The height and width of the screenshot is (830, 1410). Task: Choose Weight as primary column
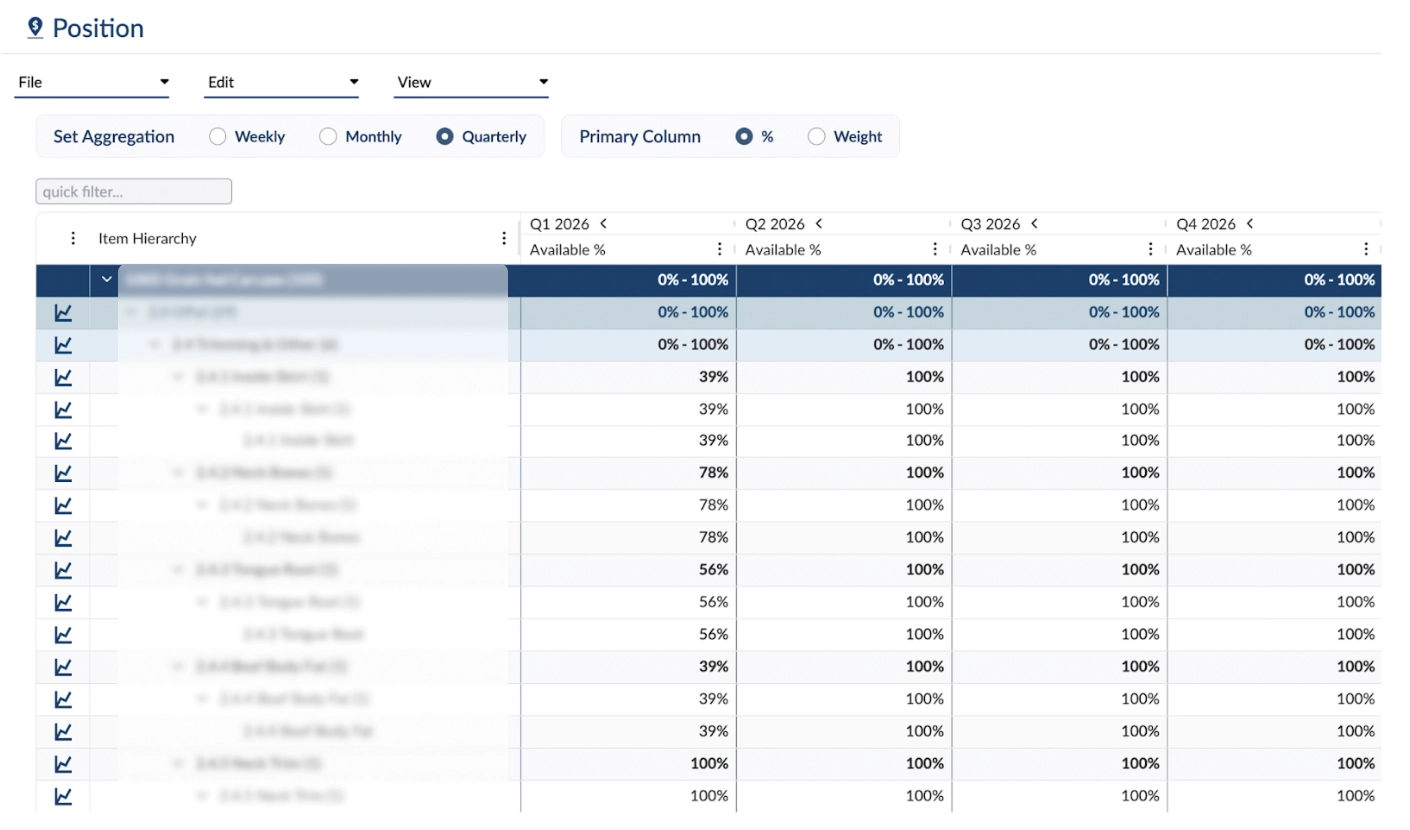tap(816, 137)
